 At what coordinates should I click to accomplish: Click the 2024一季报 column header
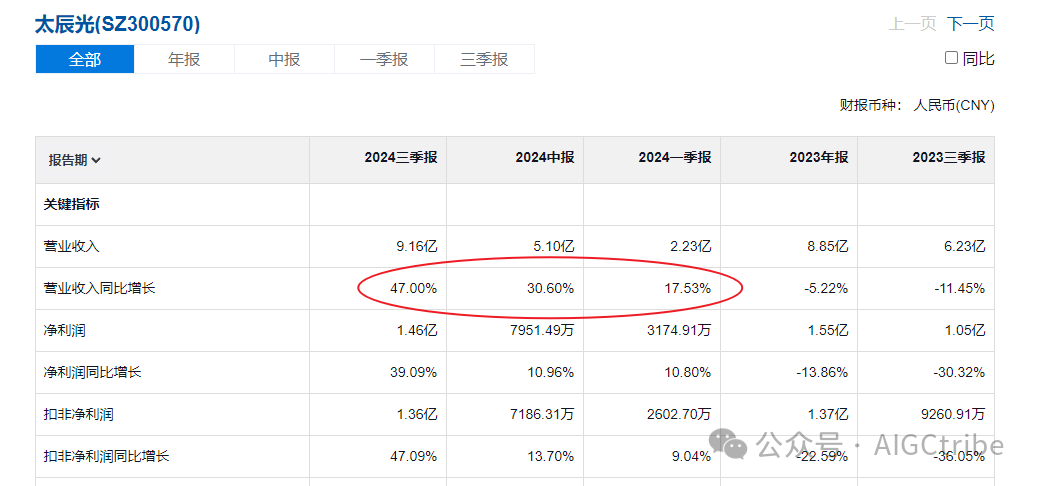[x=675, y=157]
